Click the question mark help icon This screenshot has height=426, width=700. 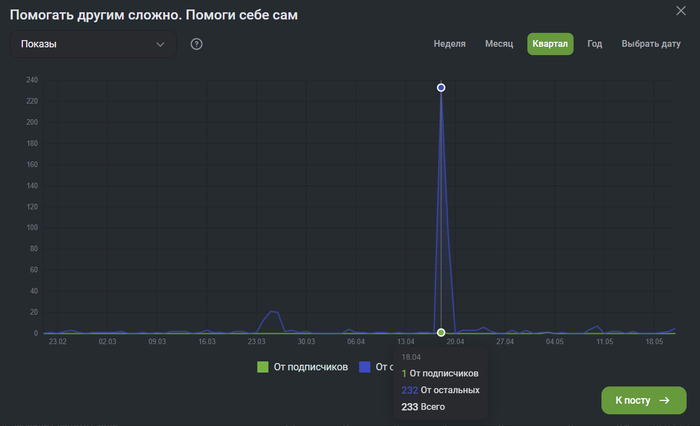197,44
